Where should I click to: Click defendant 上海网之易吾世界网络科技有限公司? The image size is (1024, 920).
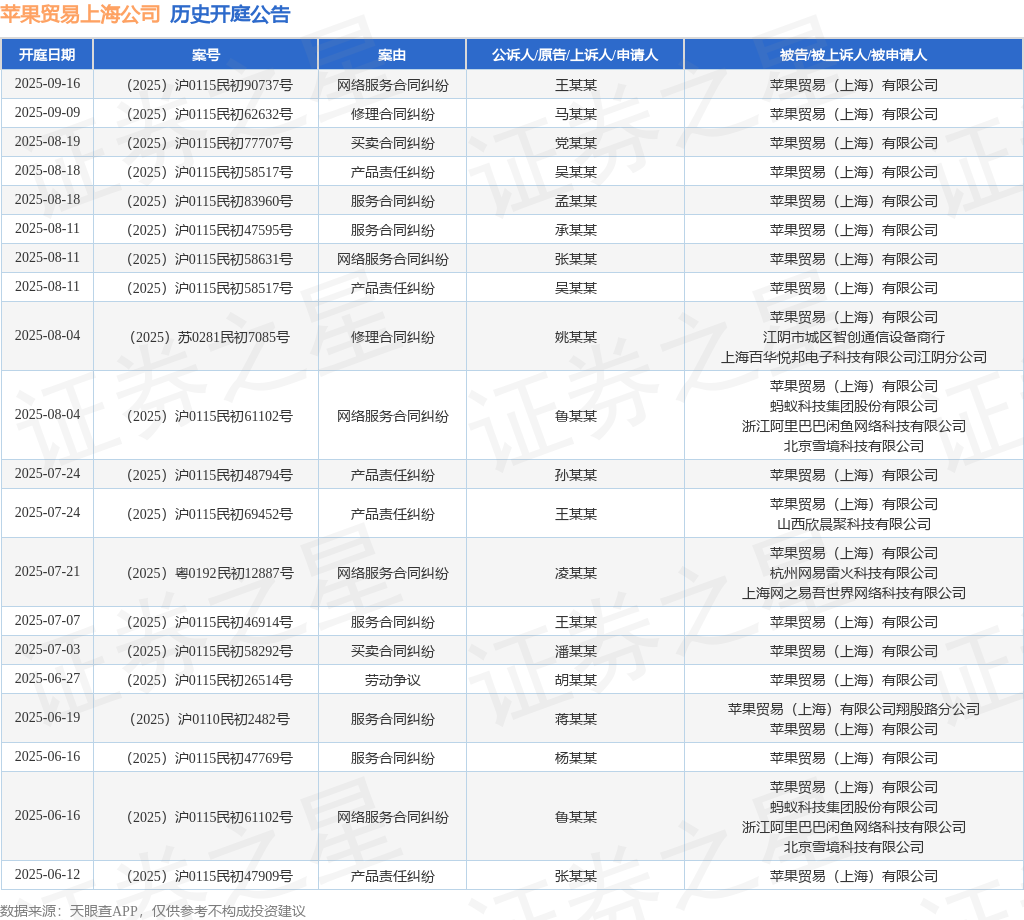pos(854,594)
